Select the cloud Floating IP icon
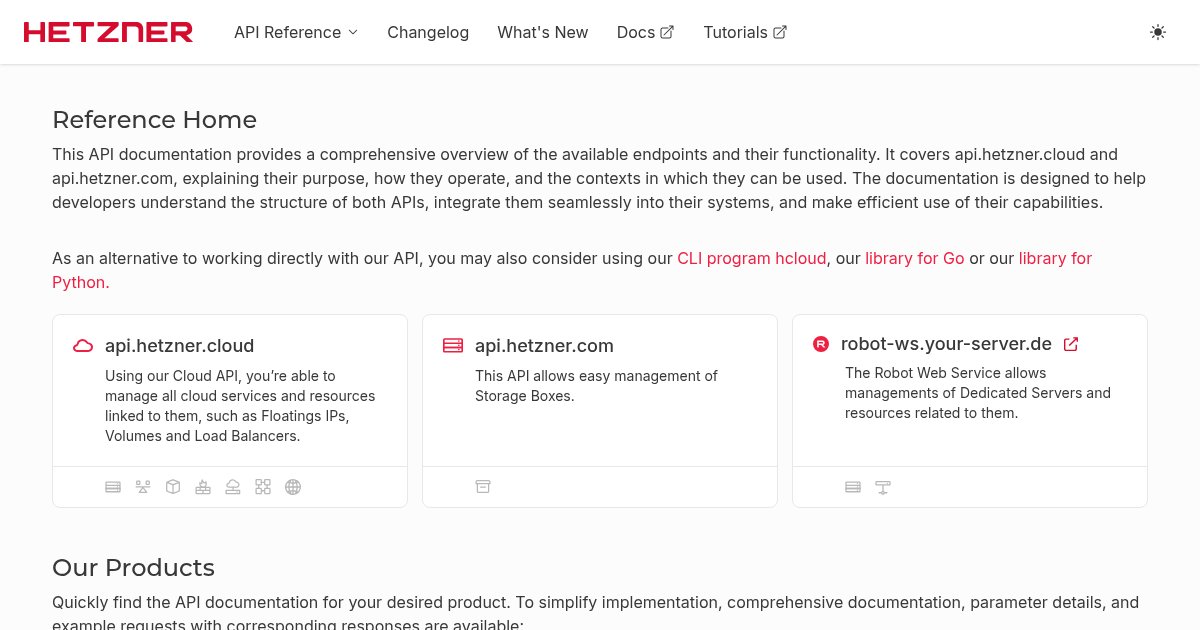1200x630 pixels. click(233, 487)
